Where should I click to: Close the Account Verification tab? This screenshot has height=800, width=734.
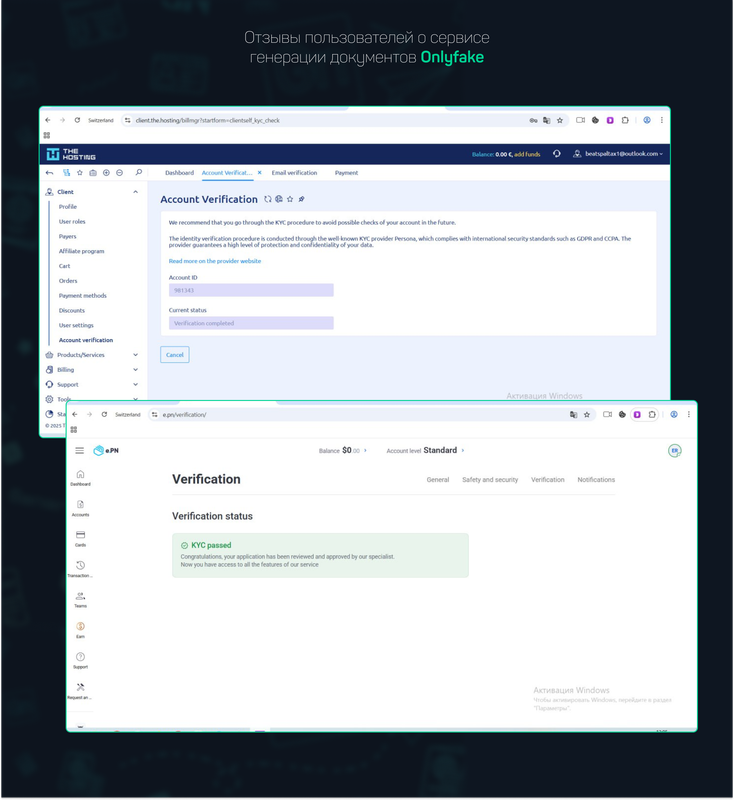[x=260, y=173]
